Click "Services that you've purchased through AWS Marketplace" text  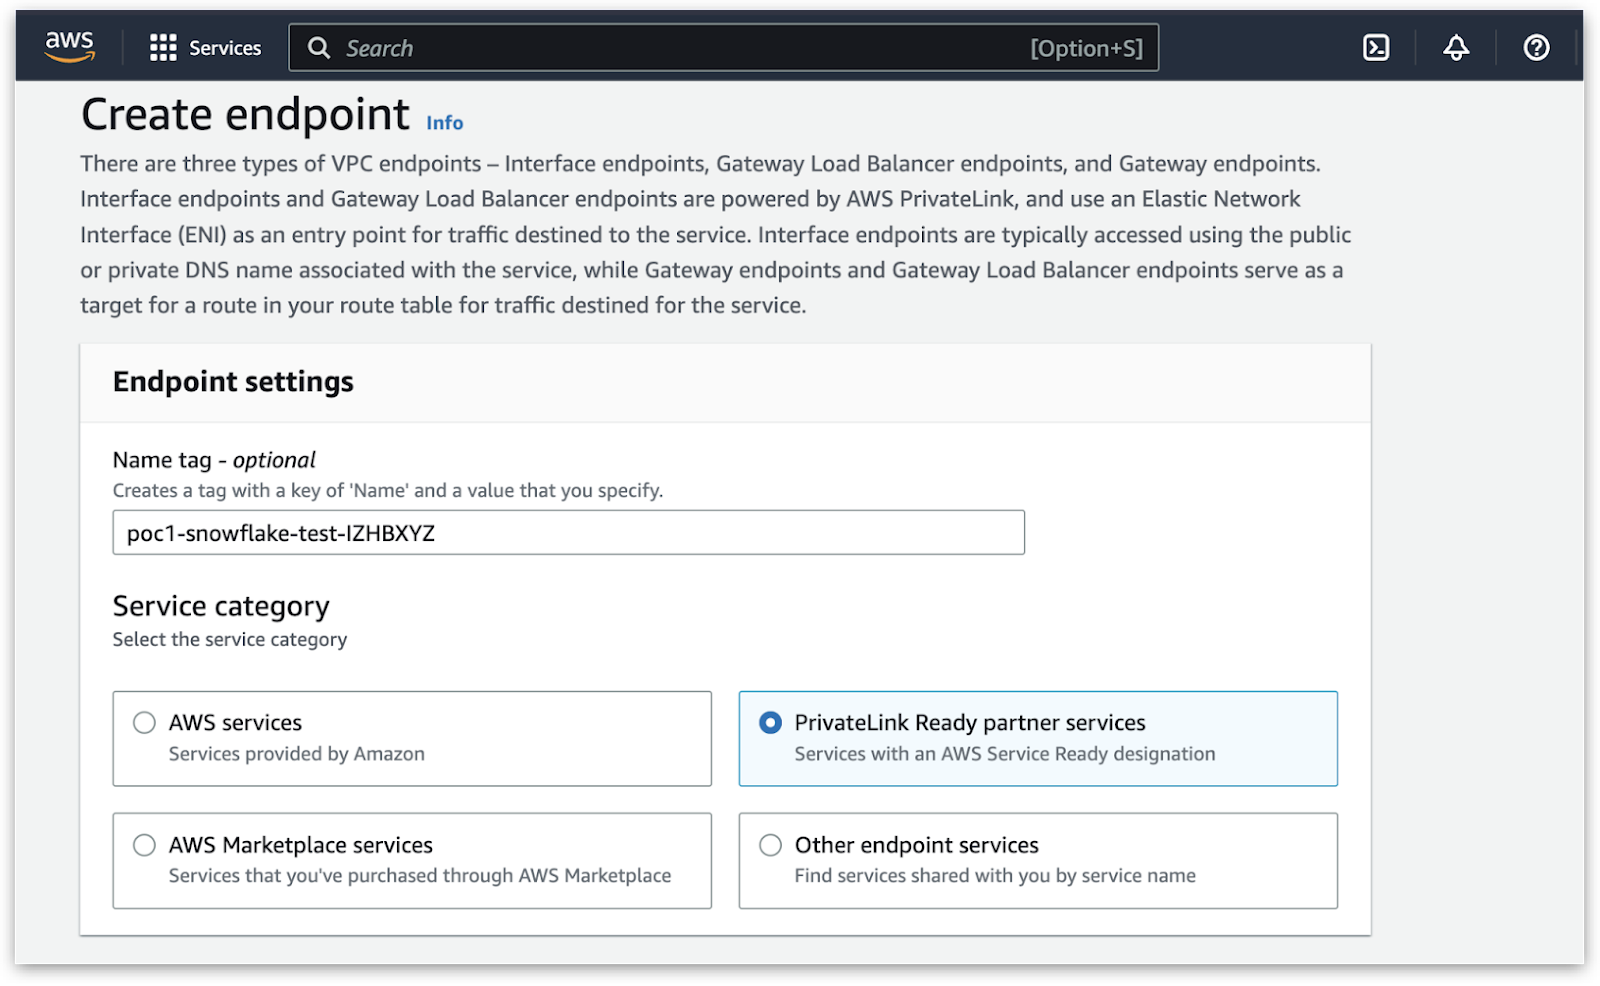click(420, 876)
